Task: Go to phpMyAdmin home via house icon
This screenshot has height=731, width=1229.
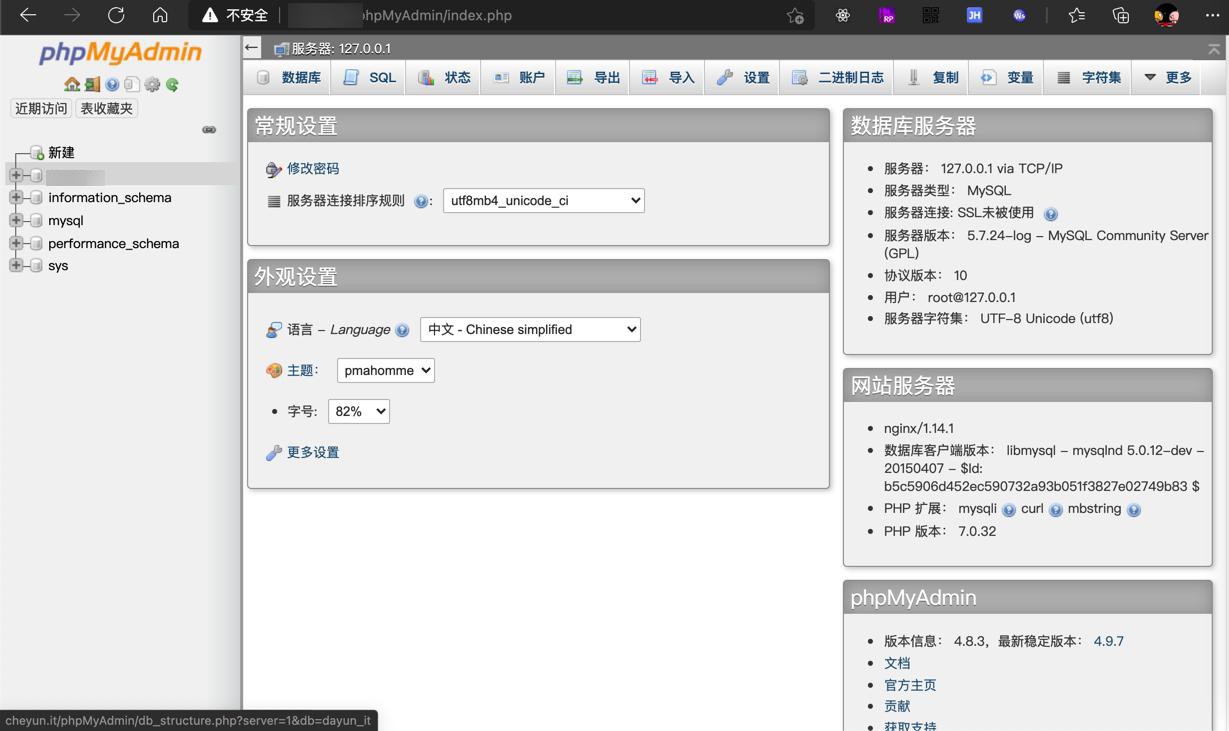Action: (x=72, y=85)
